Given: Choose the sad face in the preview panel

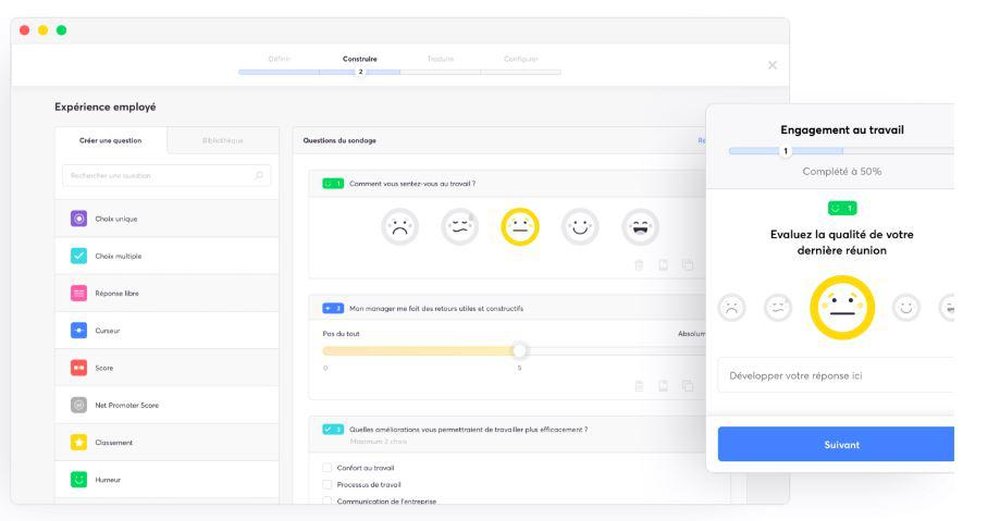Looking at the screenshot, I should (x=732, y=308).
